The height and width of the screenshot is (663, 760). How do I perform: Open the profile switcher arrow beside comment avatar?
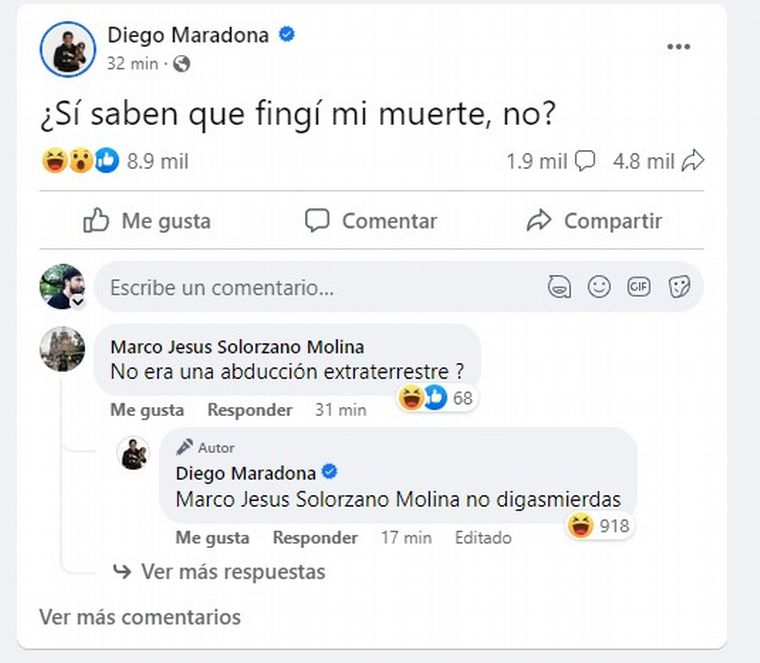[x=77, y=301]
